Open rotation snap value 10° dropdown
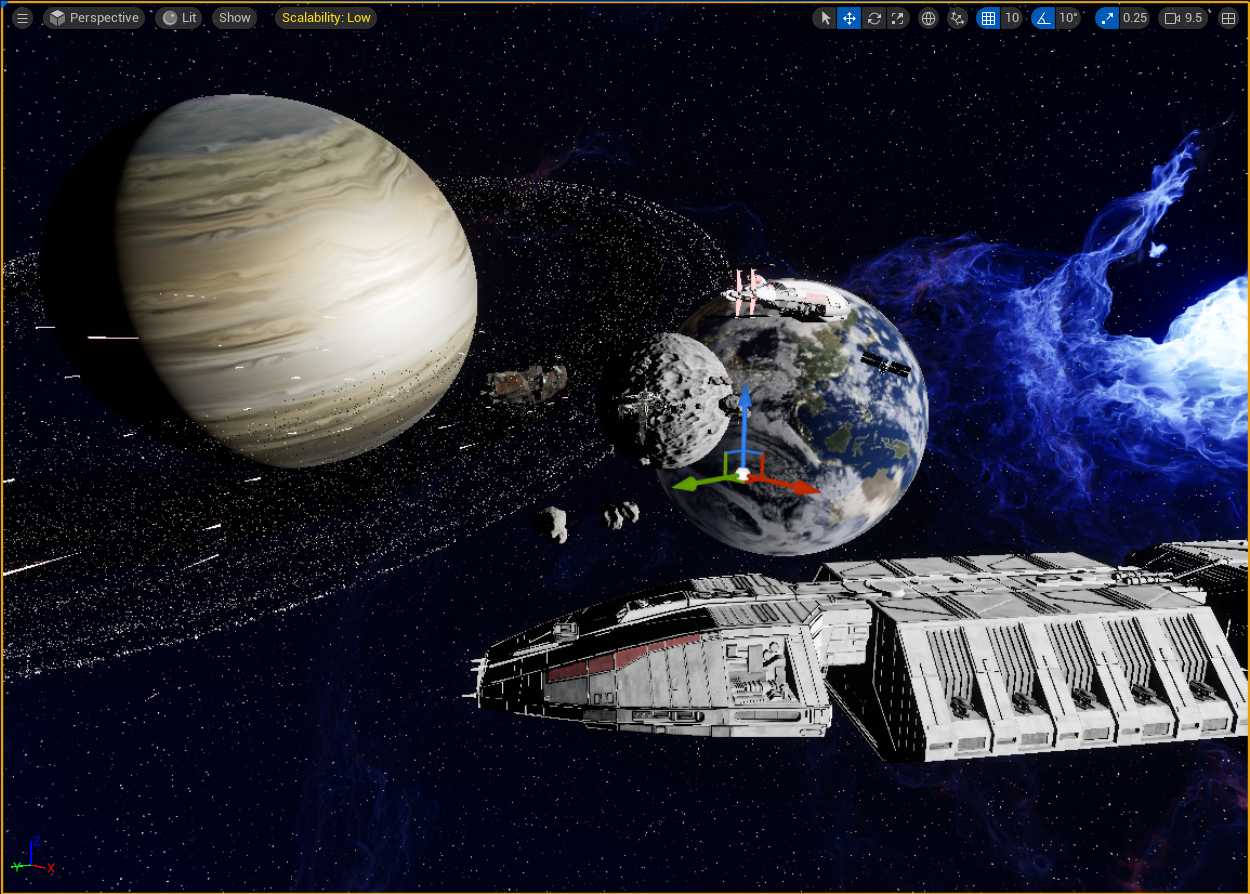Screen dimensions: 1250x894 (x=1069, y=18)
